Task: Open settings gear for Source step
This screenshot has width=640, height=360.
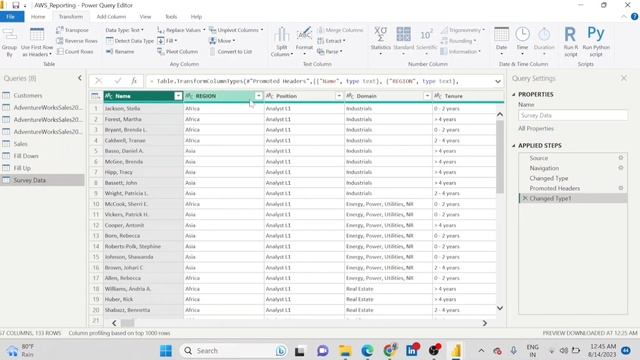Action: pyautogui.click(x=620, y=158)
